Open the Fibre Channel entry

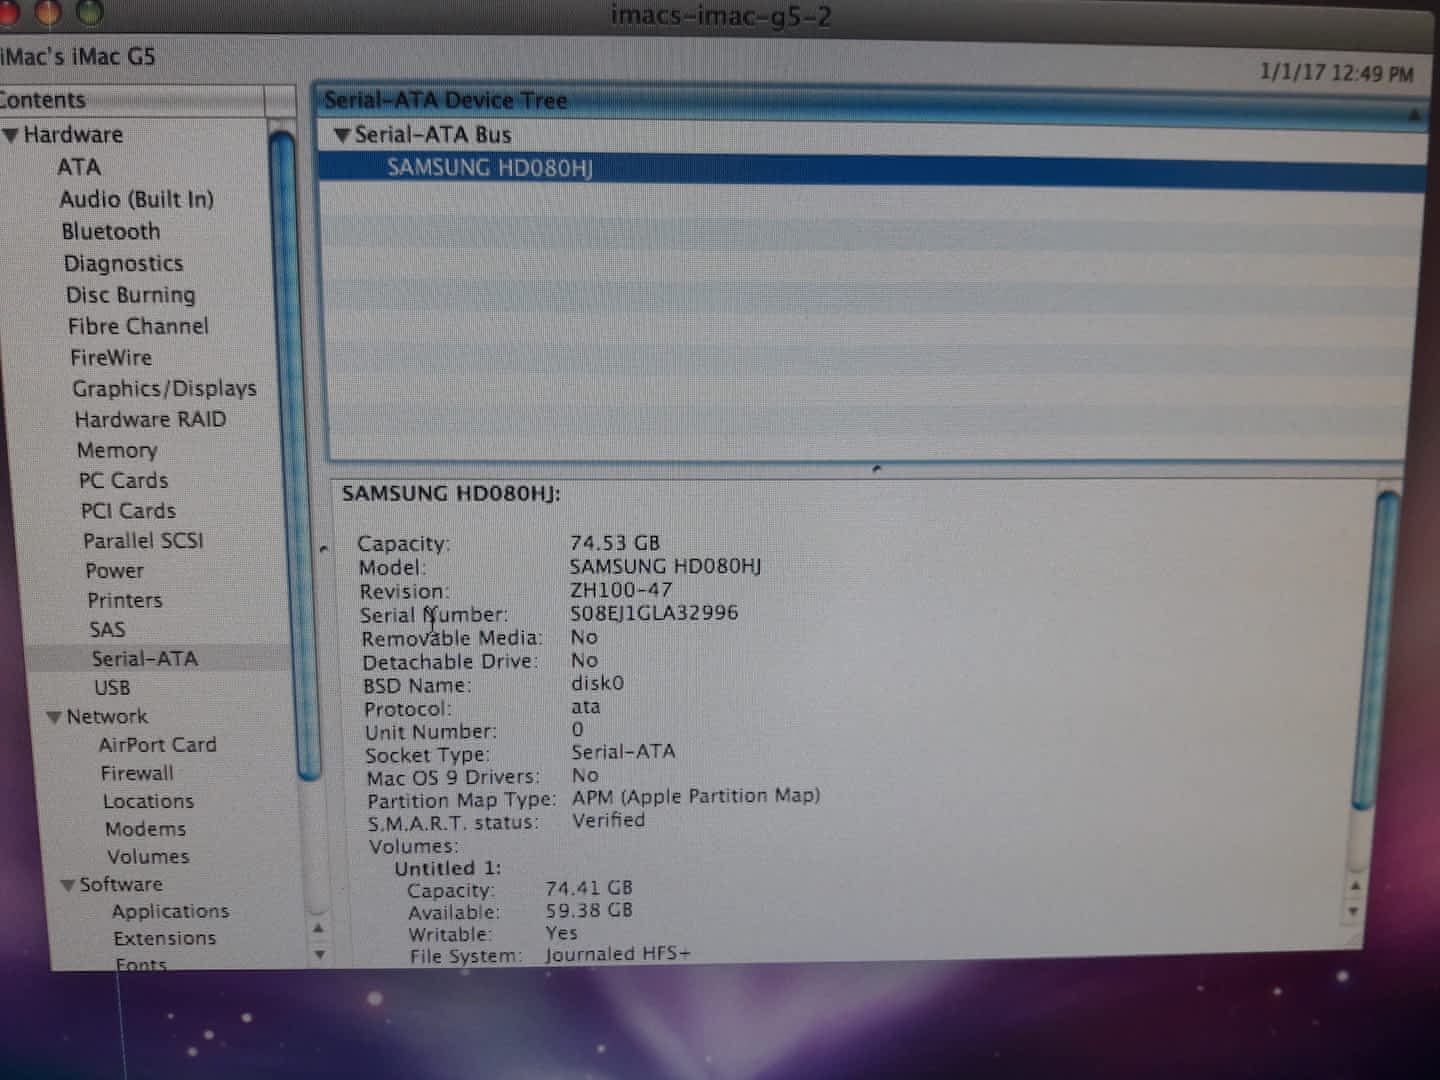click(x=139, y=326)
